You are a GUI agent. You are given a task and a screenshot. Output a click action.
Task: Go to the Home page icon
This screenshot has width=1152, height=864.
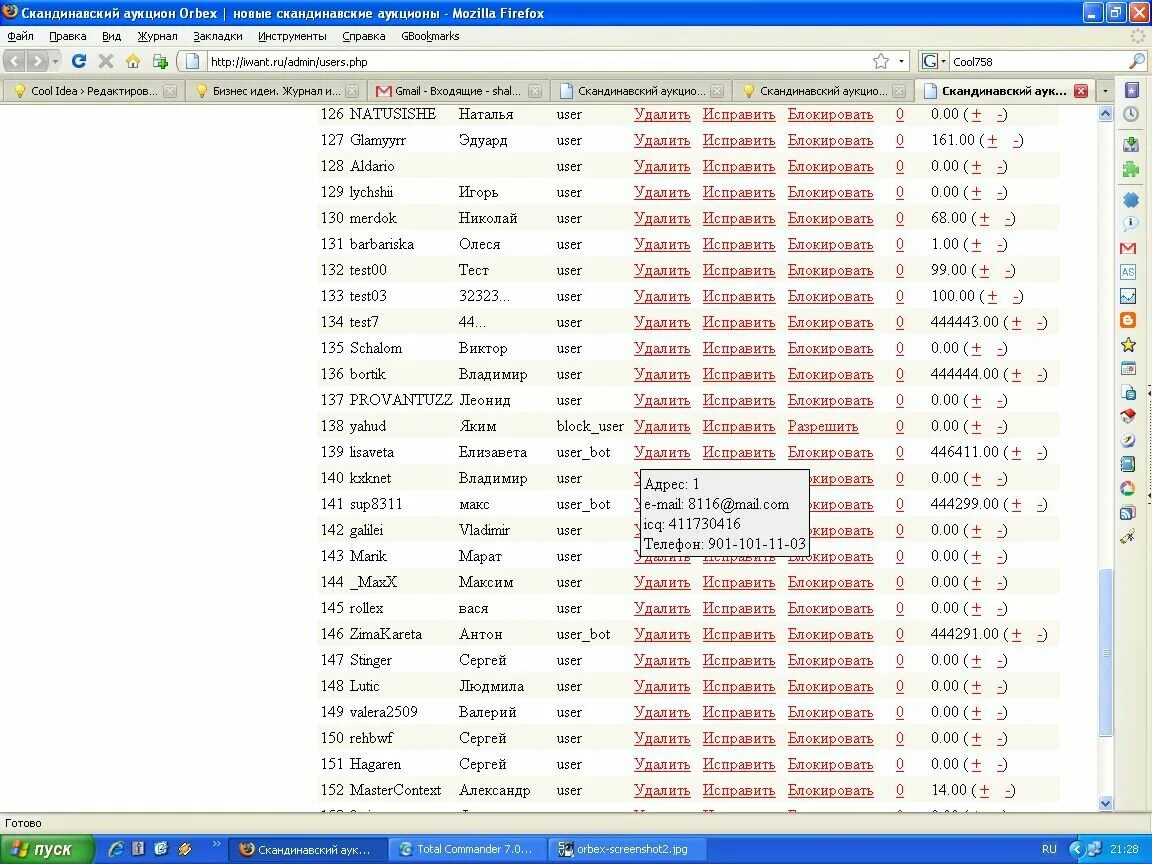coord(133,61)
